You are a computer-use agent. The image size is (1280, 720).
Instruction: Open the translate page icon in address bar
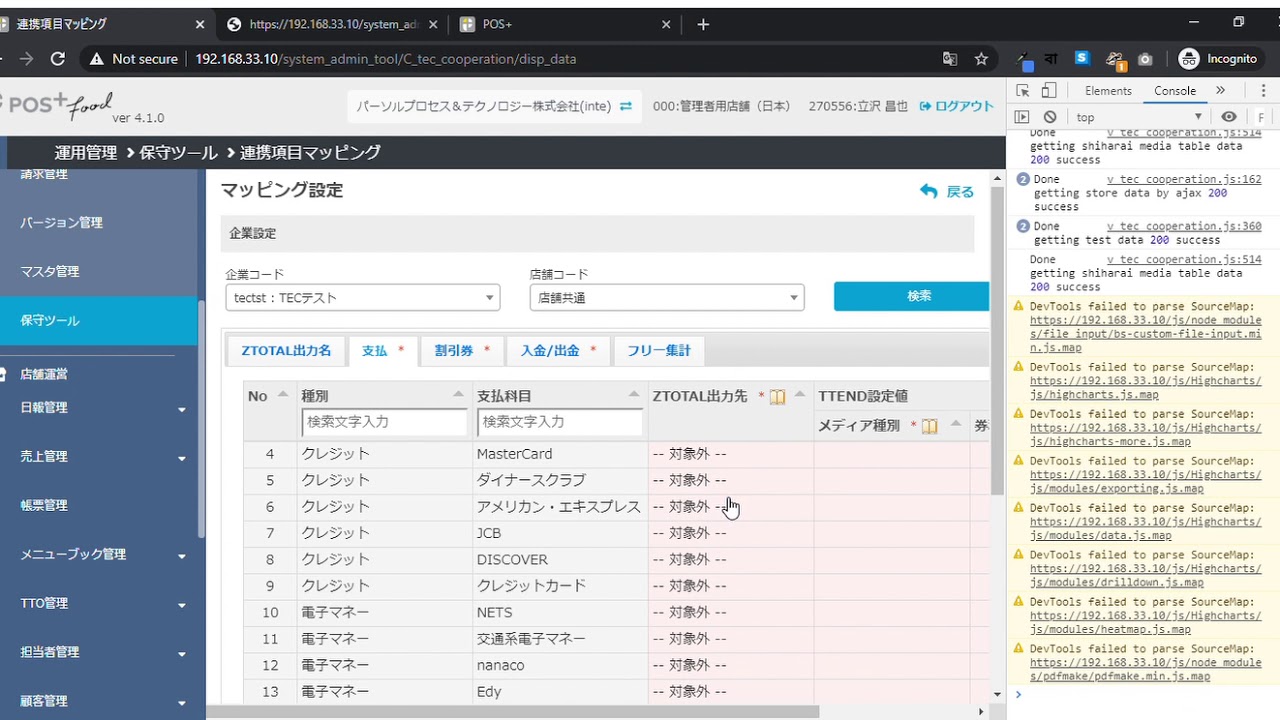point(950,59)
